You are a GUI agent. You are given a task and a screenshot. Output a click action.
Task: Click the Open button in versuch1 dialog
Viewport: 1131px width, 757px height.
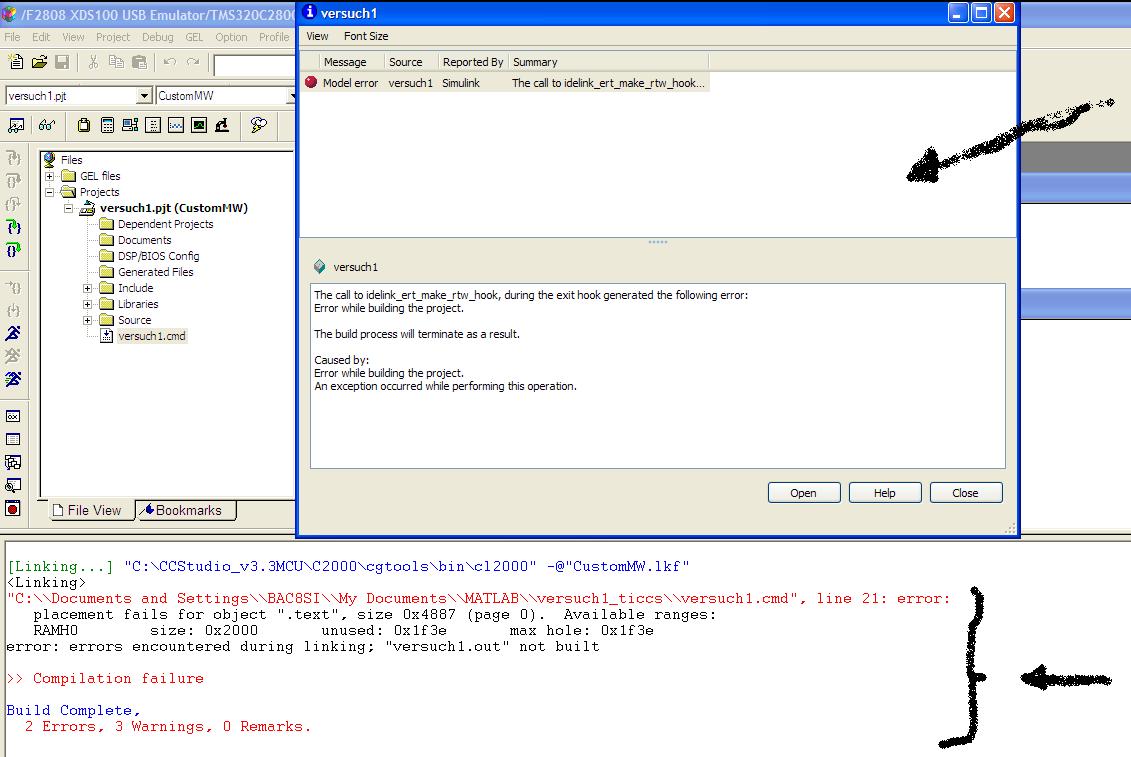(x=803, y=493)
